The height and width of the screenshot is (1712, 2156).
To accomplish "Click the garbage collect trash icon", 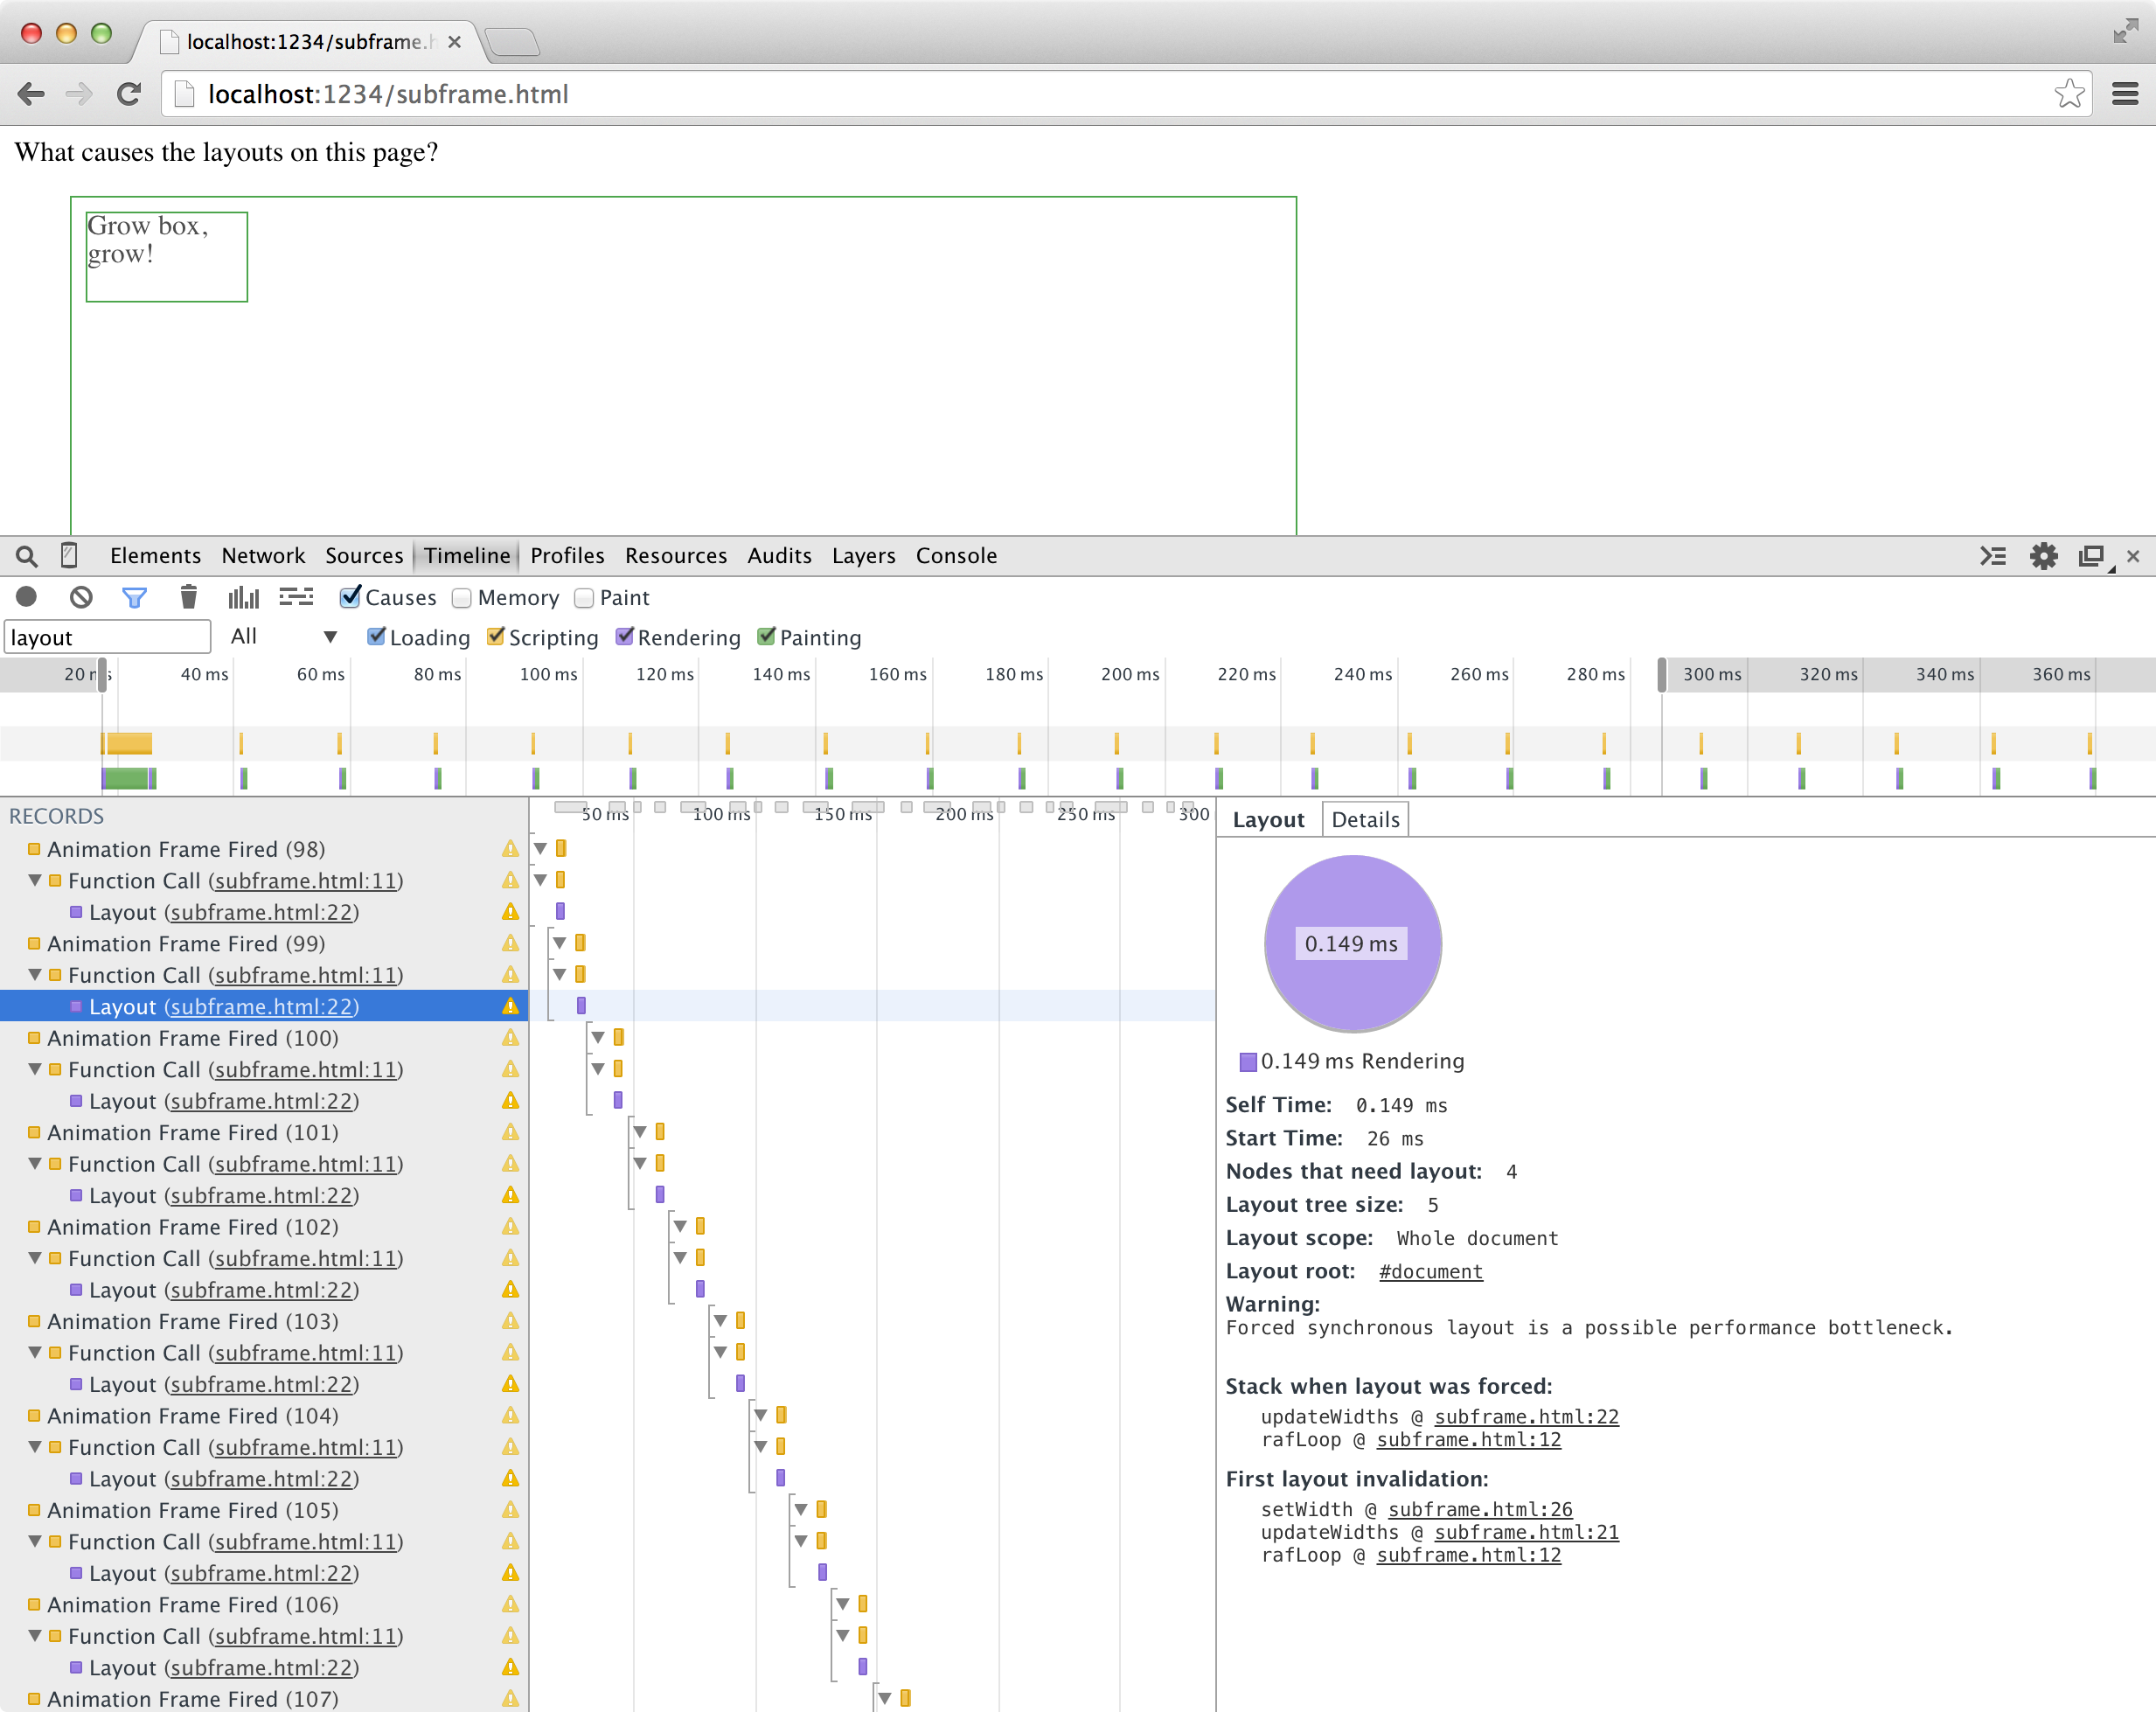I will [188, 597].
